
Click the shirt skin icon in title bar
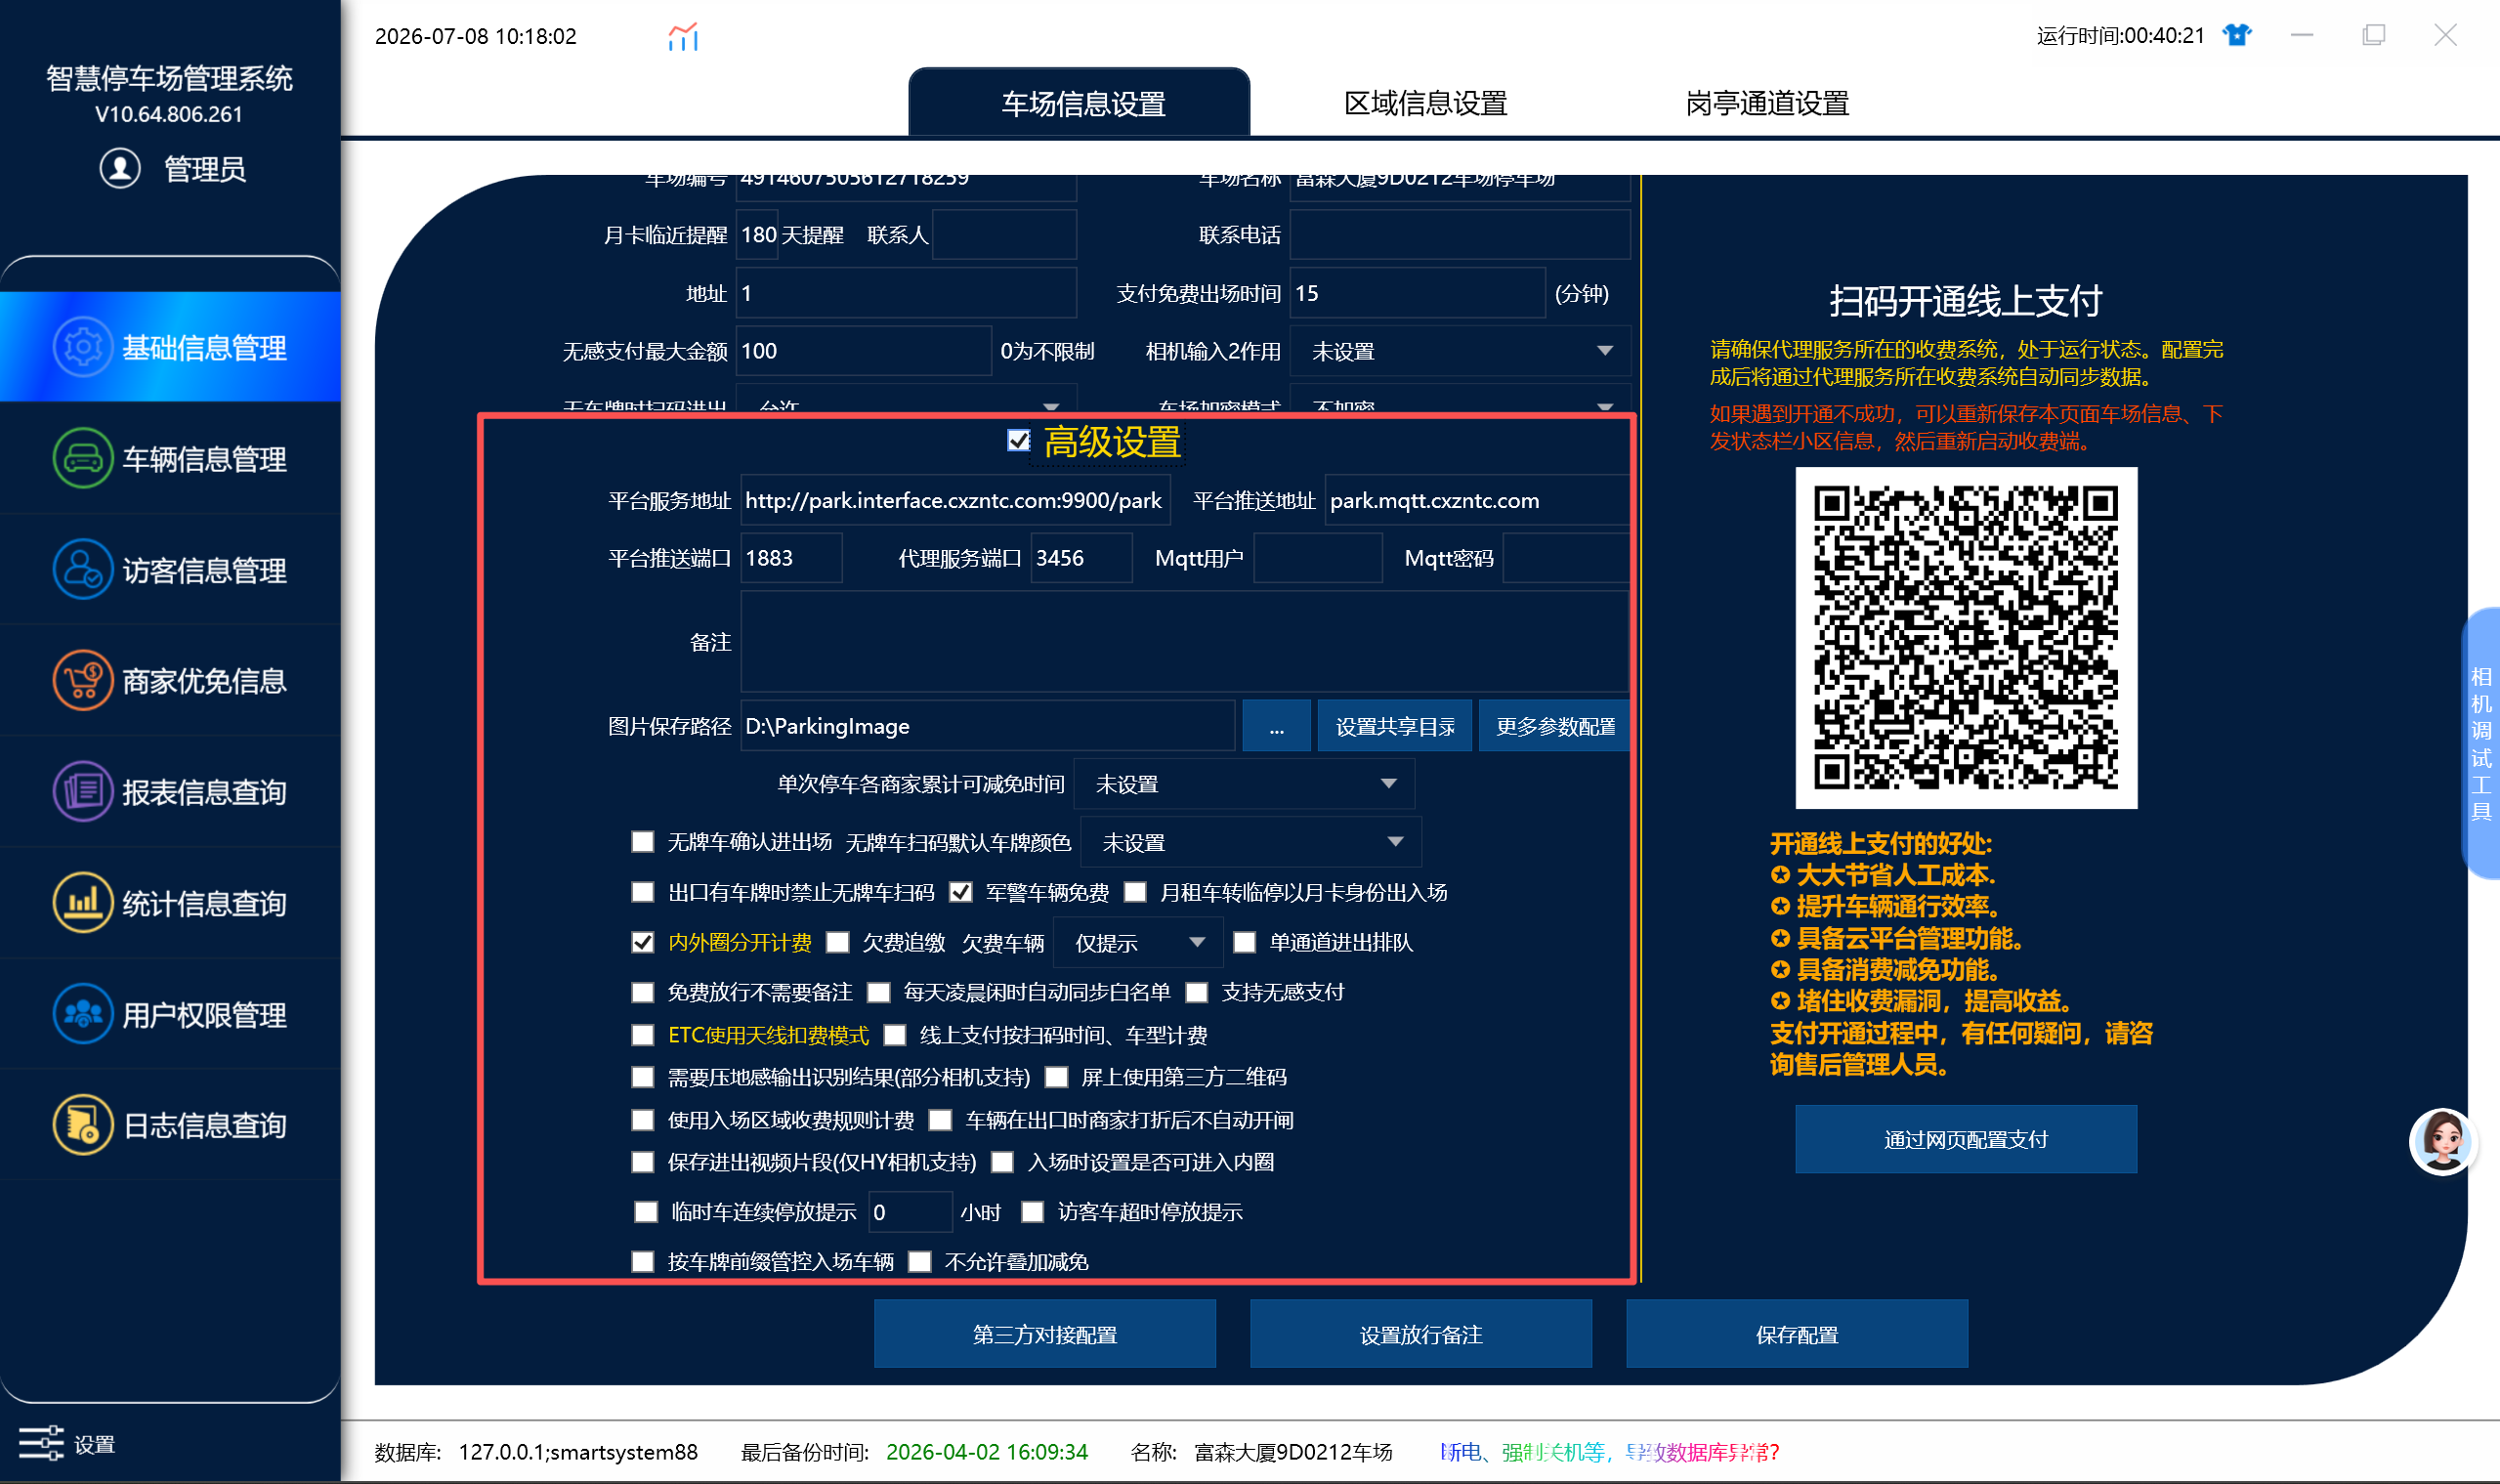[x=2236, y=35]
